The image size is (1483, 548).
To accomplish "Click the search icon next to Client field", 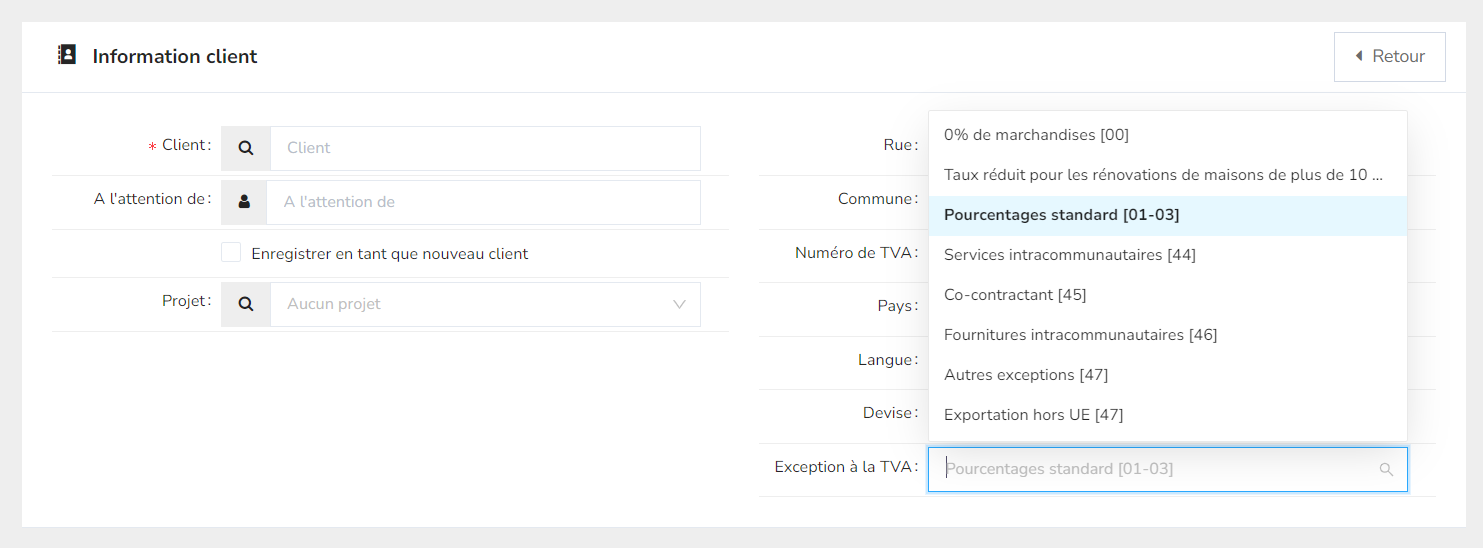I will tap(246, 148).
